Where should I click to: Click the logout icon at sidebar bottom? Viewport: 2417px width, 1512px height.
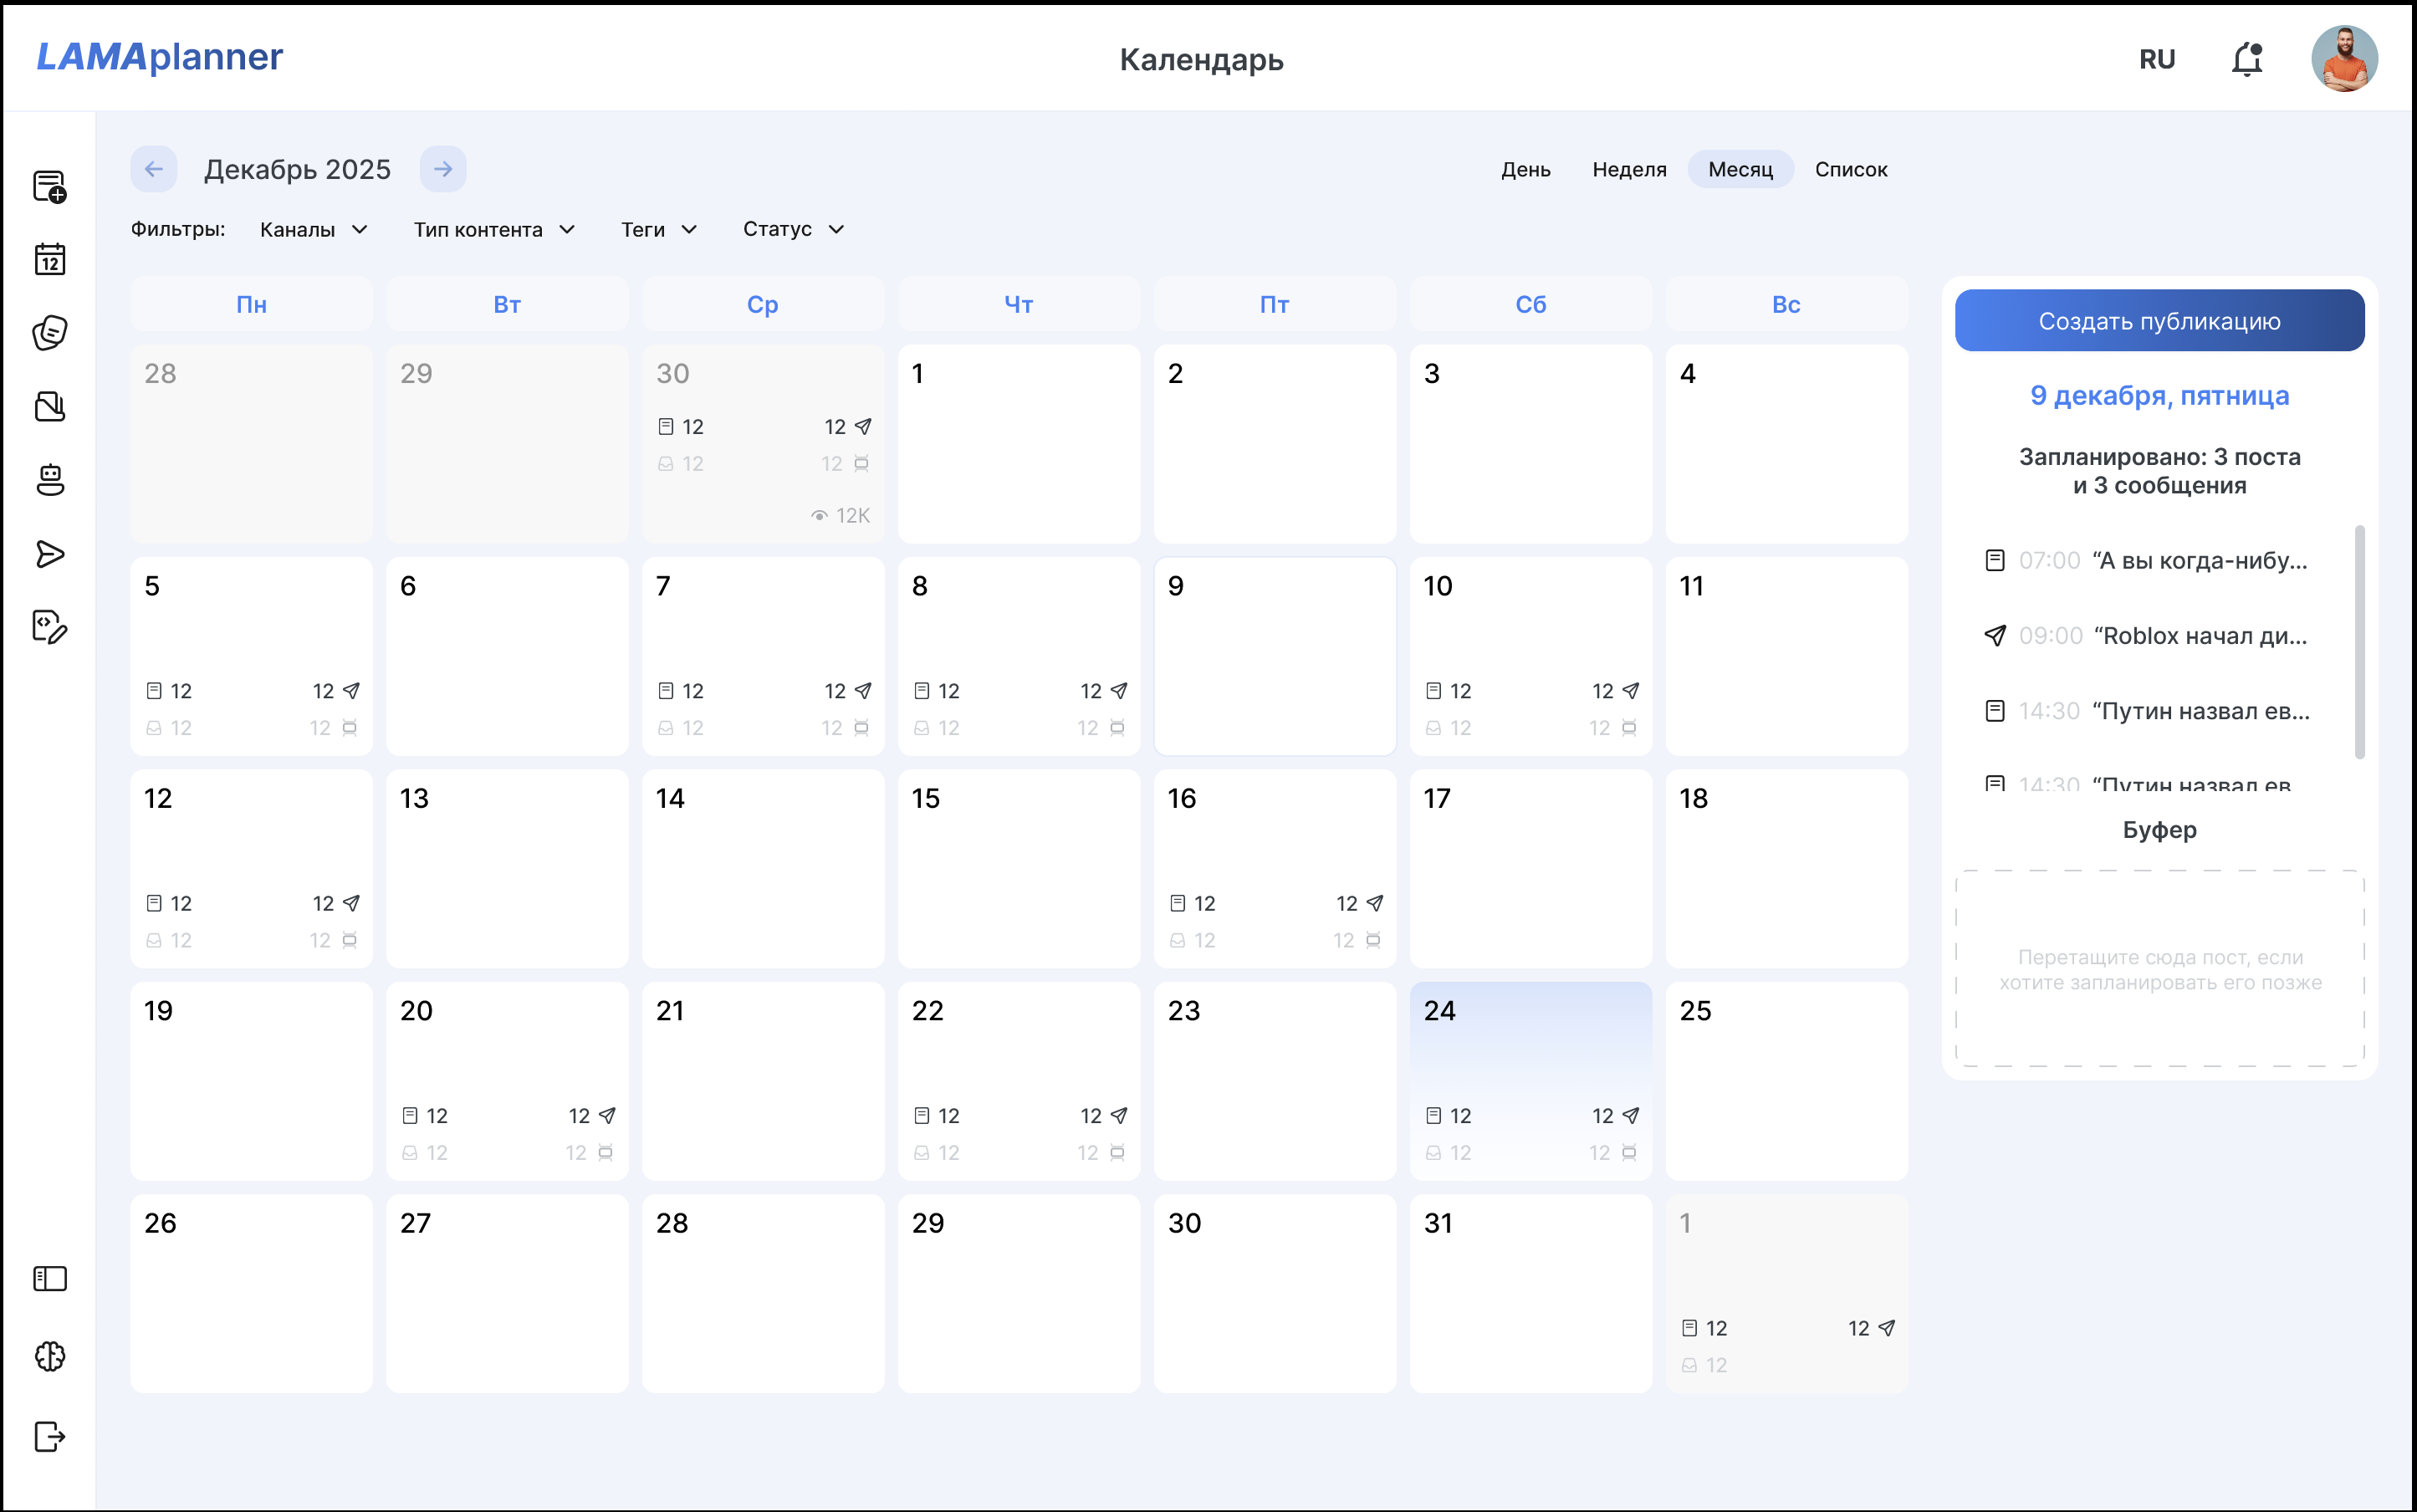pos(49,1437)
